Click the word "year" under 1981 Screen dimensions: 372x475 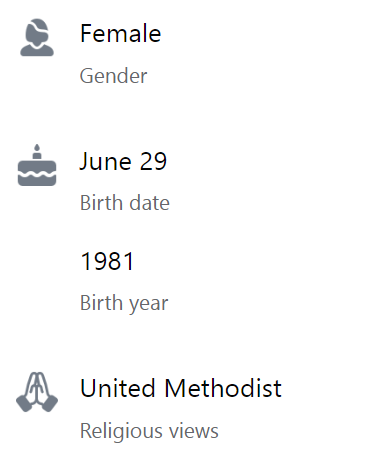point(149,305)
